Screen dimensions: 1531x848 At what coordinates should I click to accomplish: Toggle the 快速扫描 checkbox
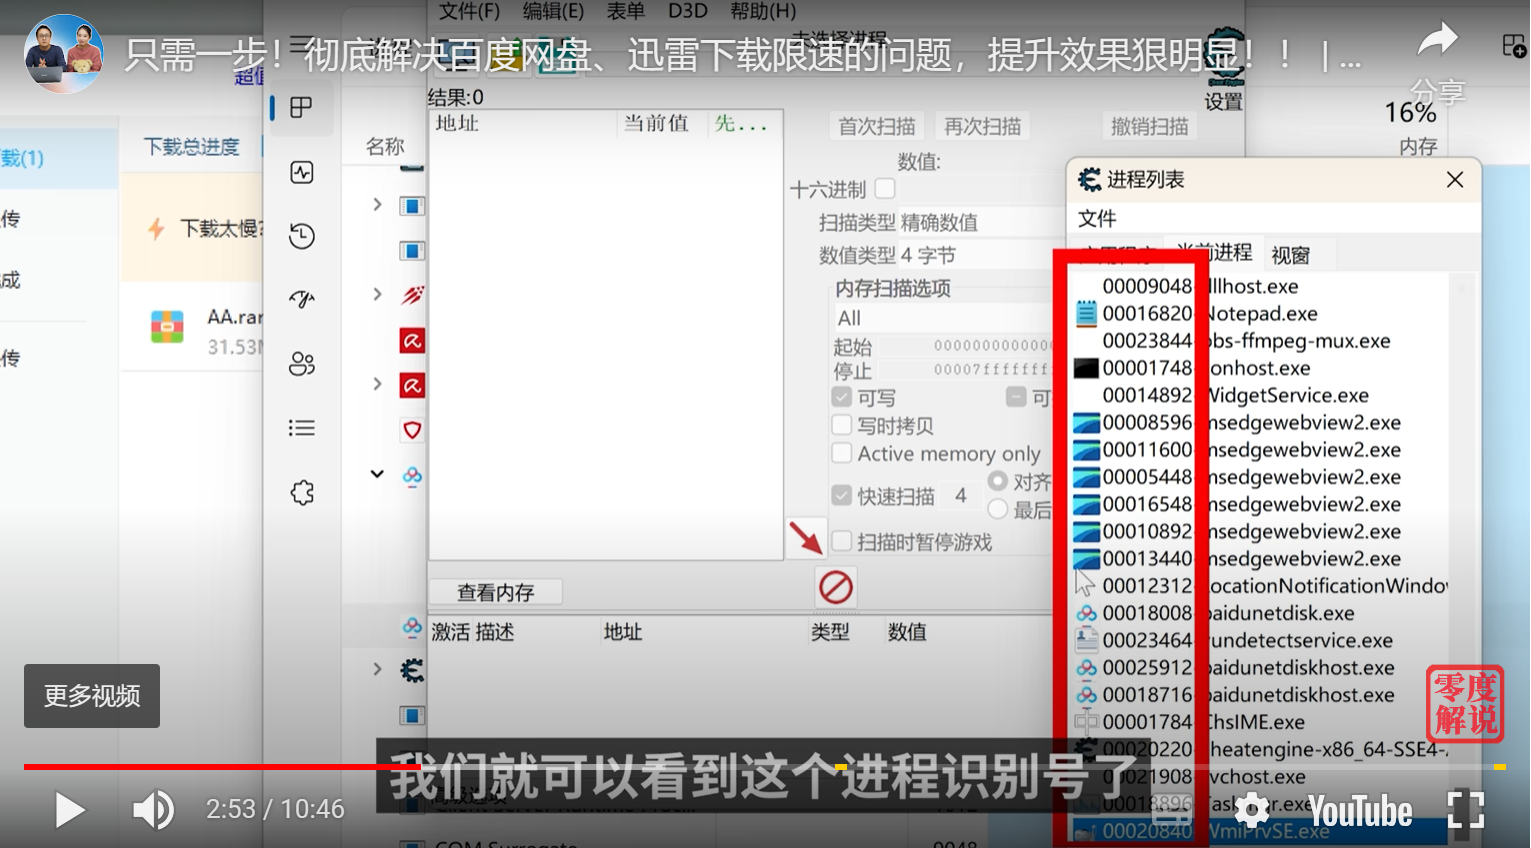[x=842, y=496]
